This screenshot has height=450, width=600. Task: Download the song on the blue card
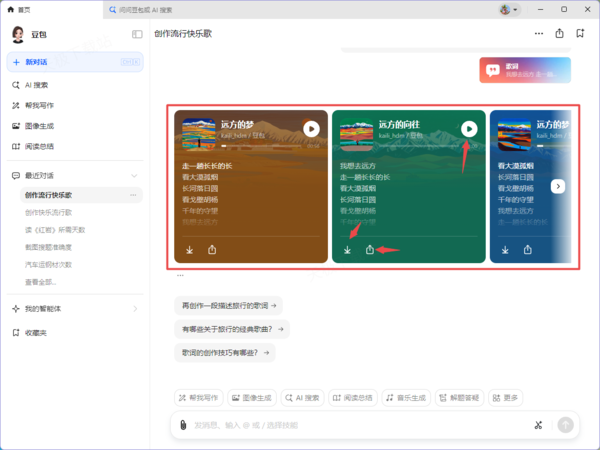pos(505,250)
